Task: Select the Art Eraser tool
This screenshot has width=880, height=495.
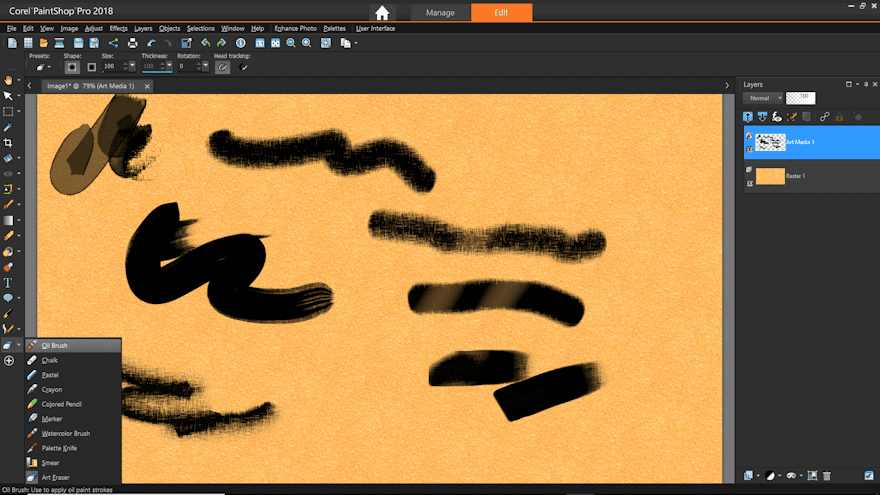Action: point(55,477)
